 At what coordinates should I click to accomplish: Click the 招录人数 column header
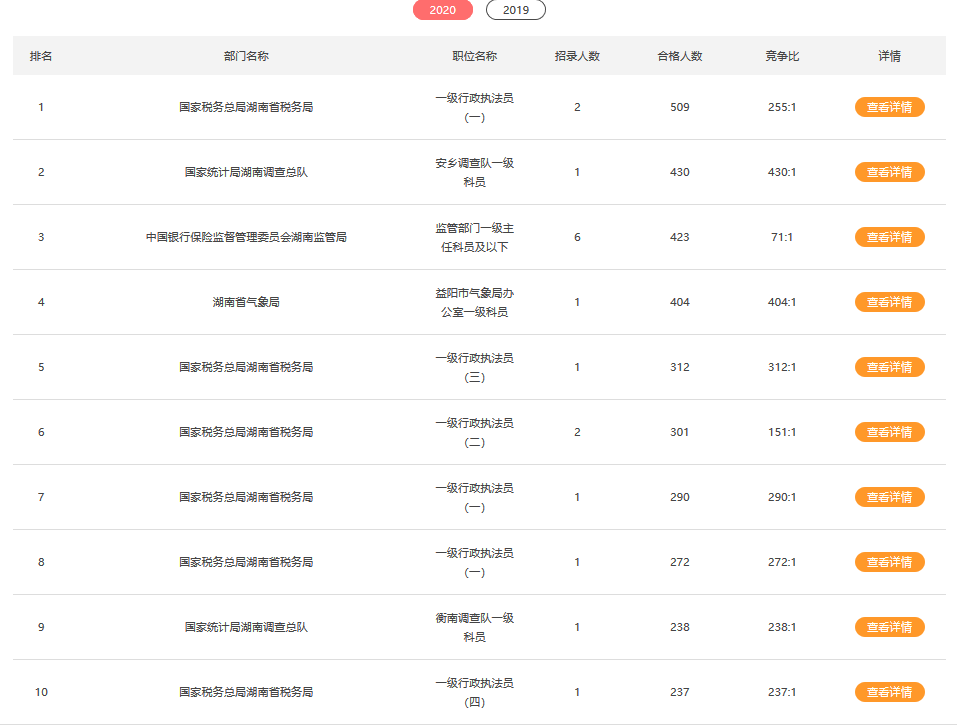(577, 56)
